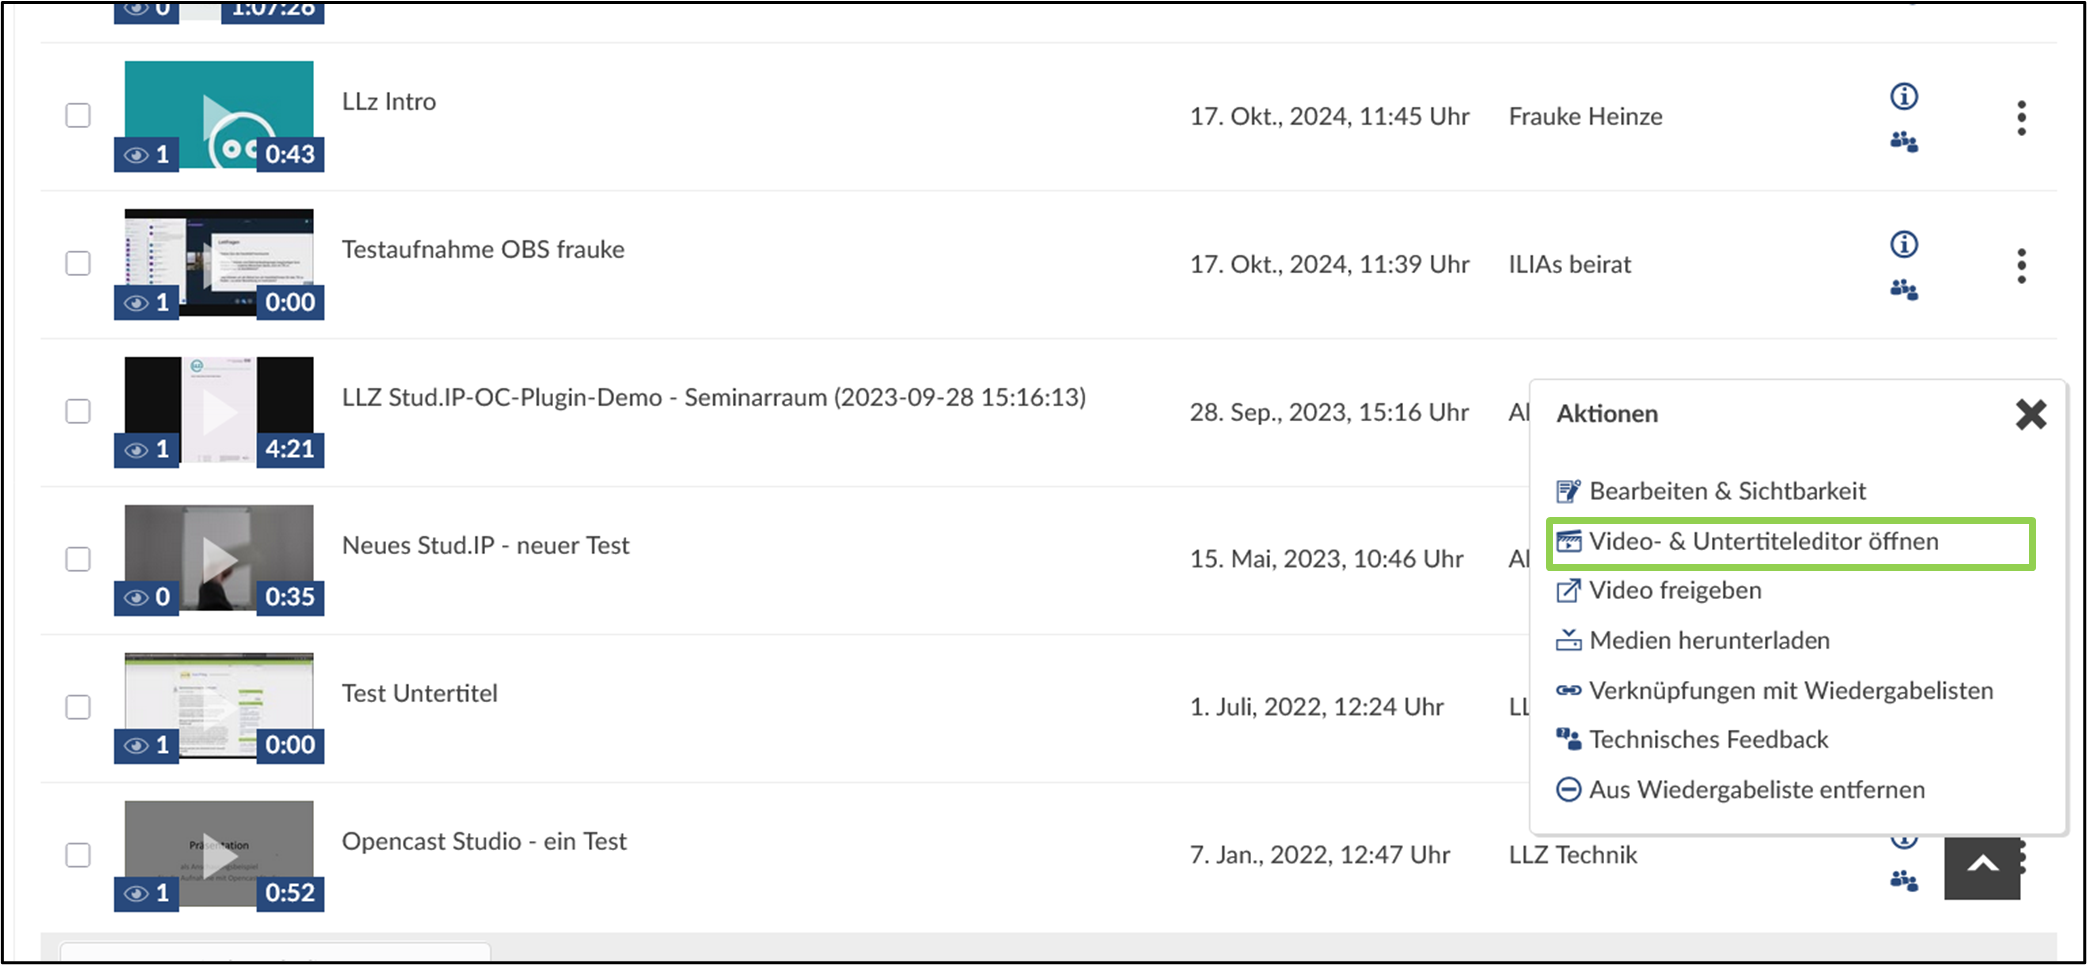This screenshot has width=2087, height=965.
Task: Click group icon in Testaufnahme OBS frauke row
Action: (1904, 290)
